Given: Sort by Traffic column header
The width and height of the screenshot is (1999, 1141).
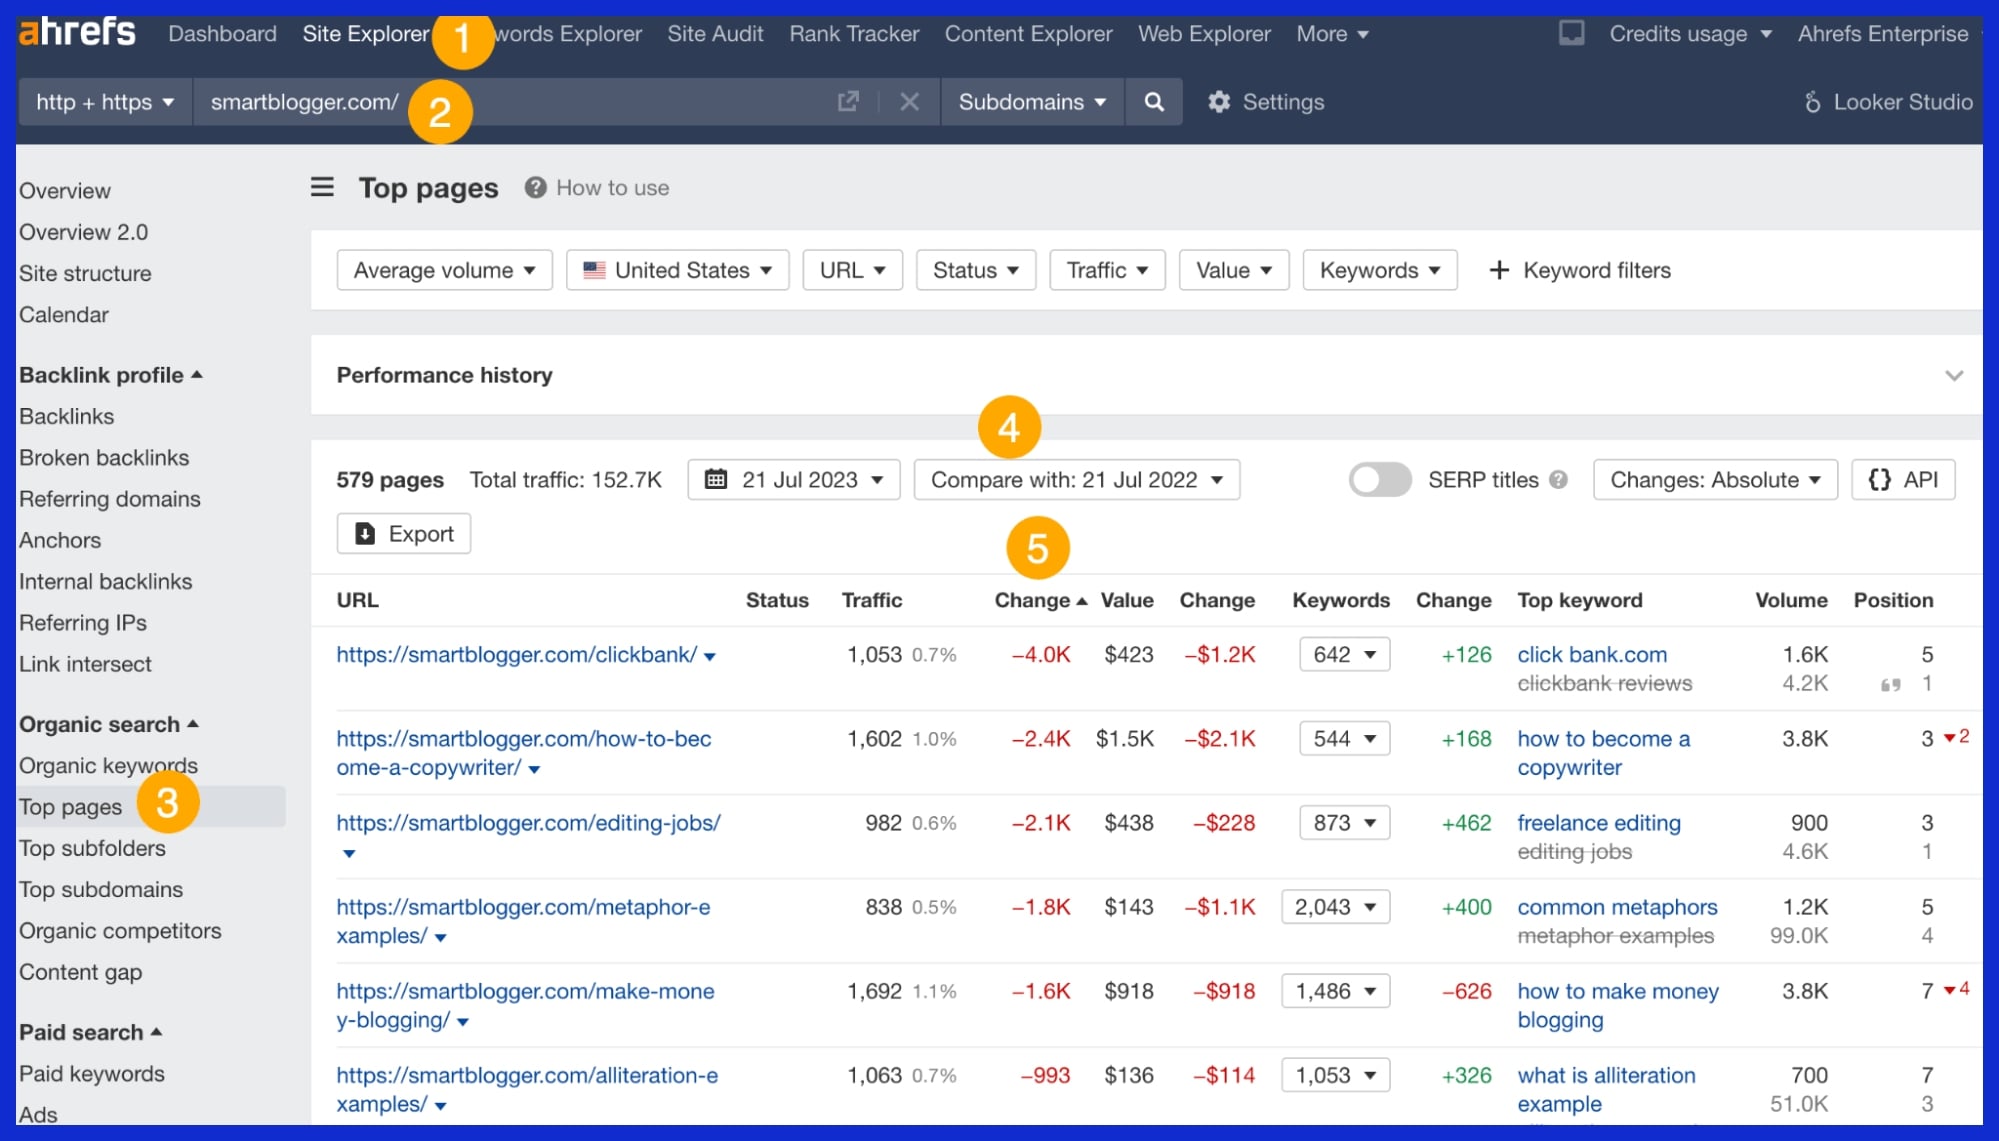Looking at the screenshot, I should pos(872,600).
